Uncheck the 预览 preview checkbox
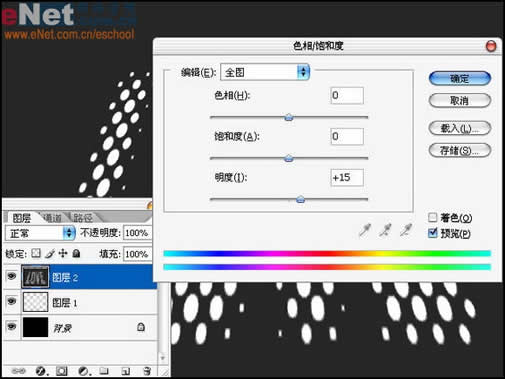Viewport: 505px width, 379px height. click(432, 233)
